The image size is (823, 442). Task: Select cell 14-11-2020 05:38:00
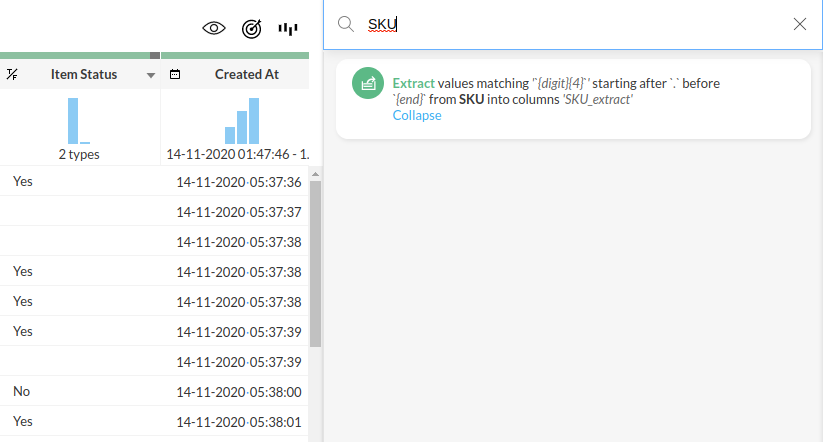click(x=239, y=392)
